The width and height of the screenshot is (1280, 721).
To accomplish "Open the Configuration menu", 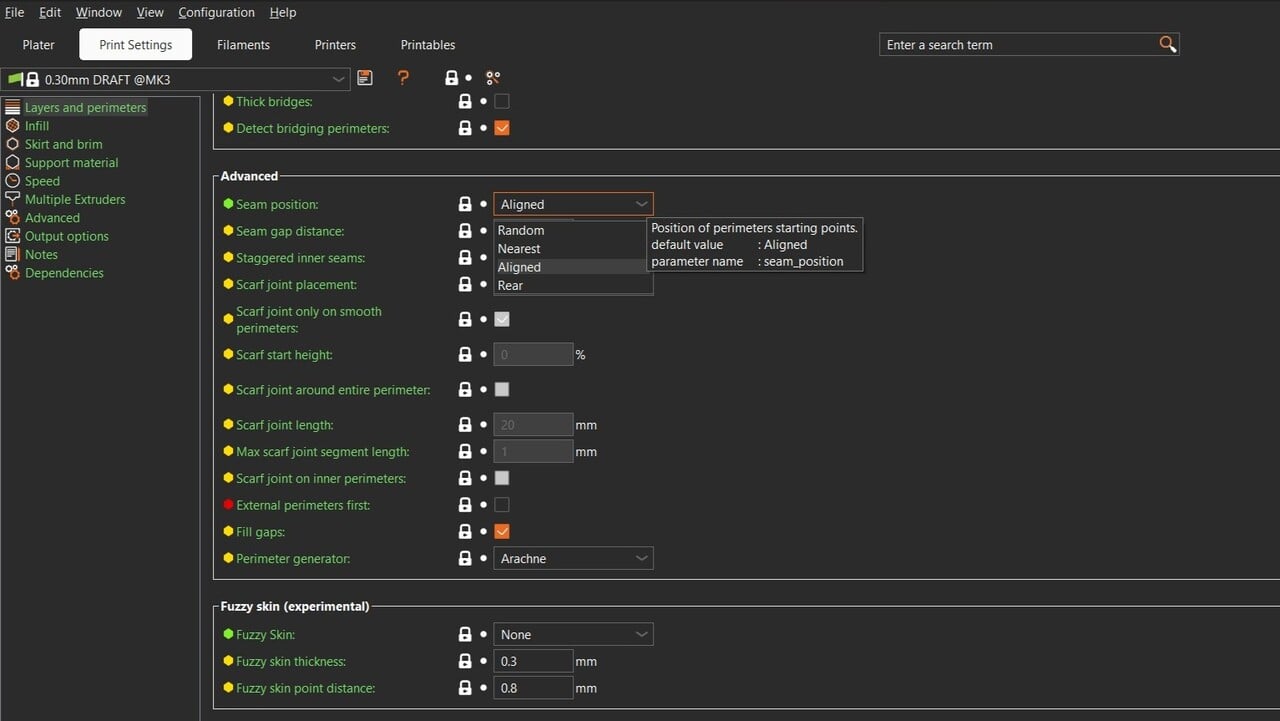I will 216,12.
